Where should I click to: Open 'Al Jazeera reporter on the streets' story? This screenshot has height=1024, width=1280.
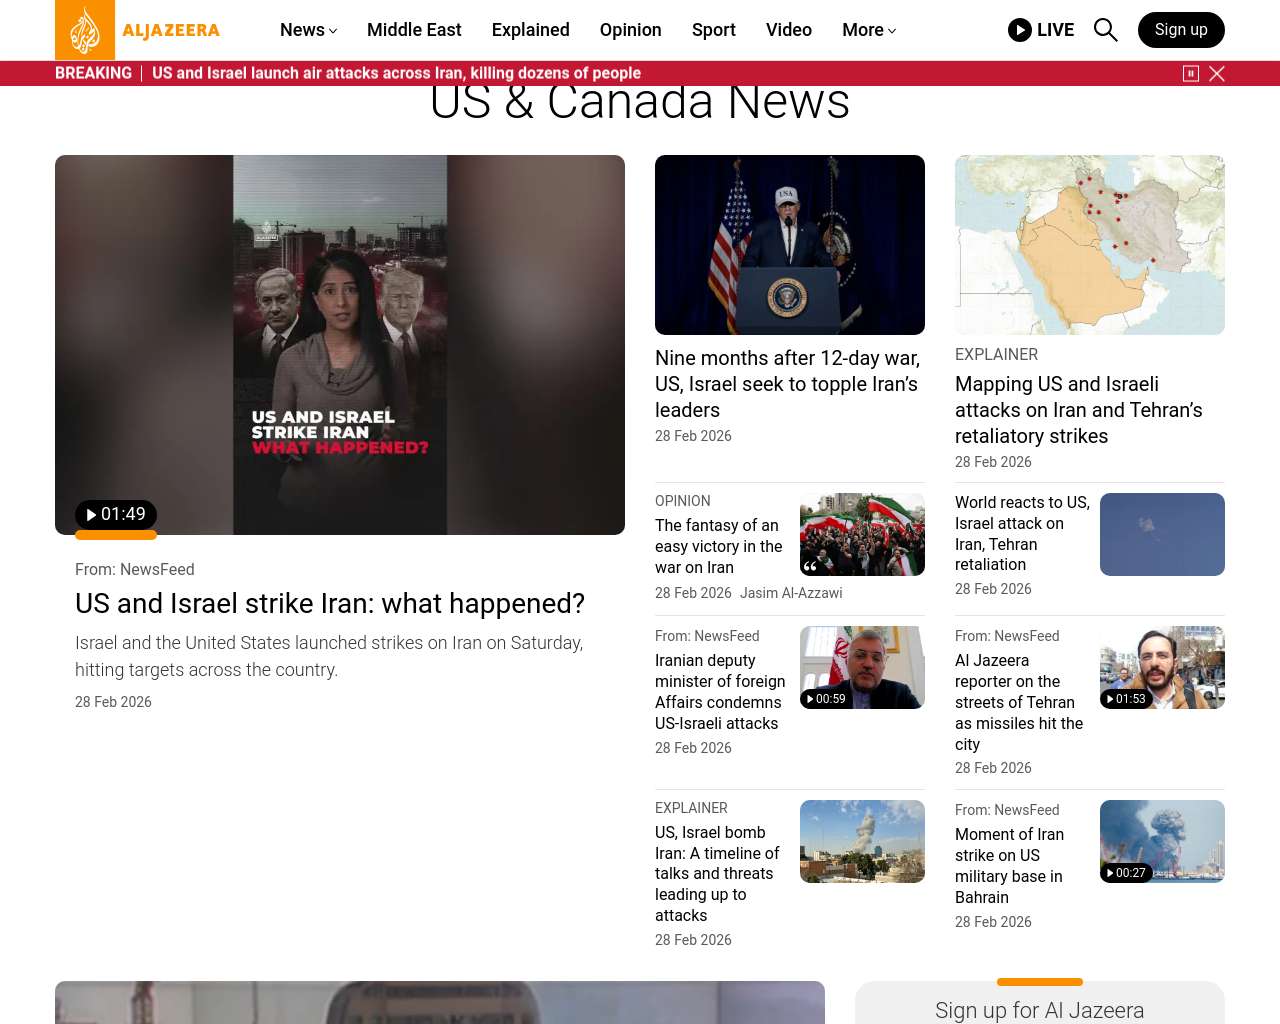[x=1019, y=702]
